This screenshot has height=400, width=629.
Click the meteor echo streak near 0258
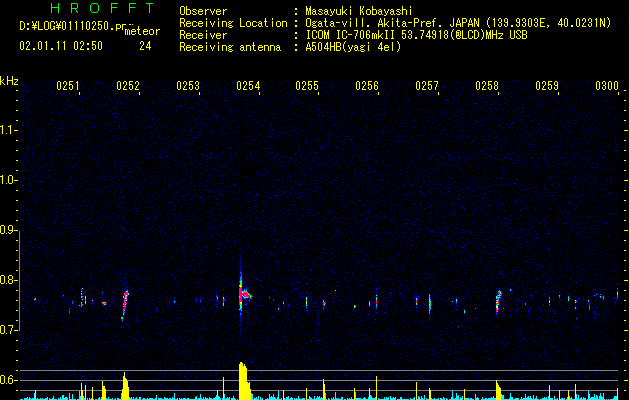coord(498,302)
